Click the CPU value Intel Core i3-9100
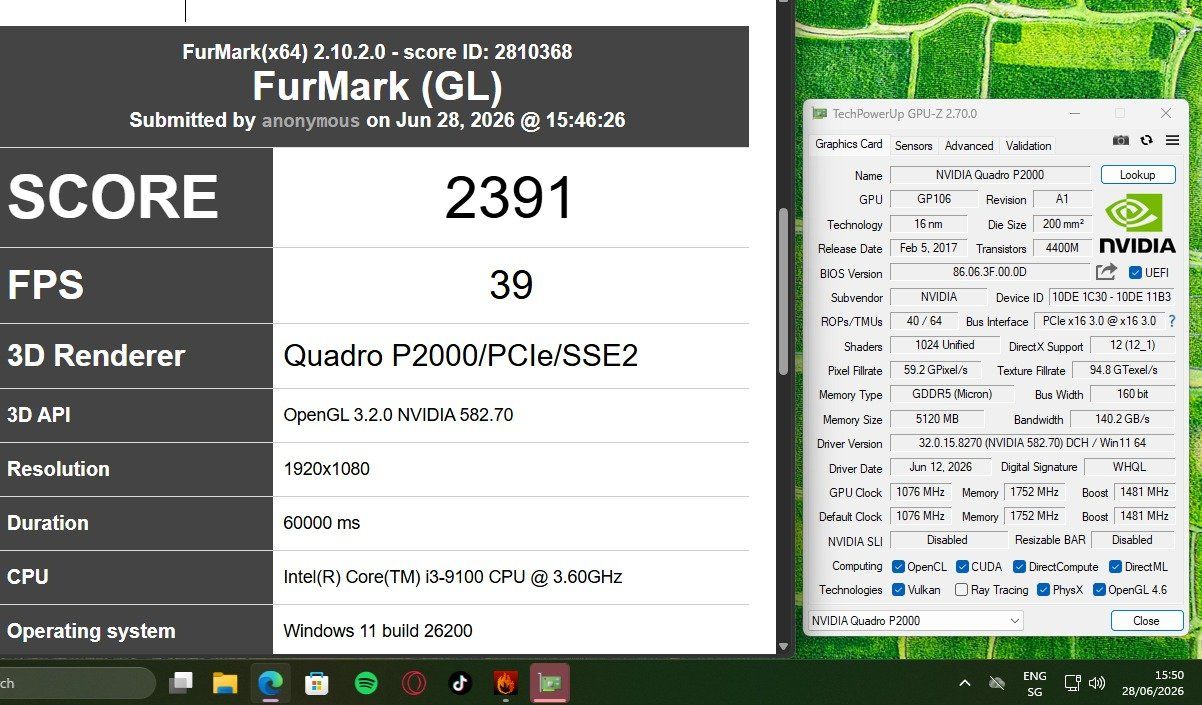The height and width of the screenshot is (705, 1202). tap(453, 577)
